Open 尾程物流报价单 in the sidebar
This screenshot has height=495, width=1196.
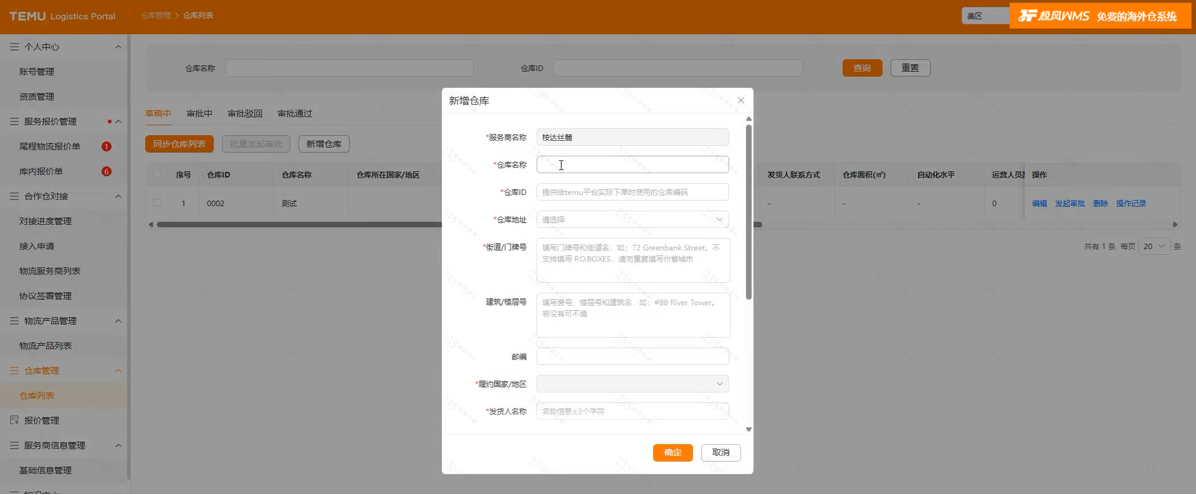click(50, 146)
